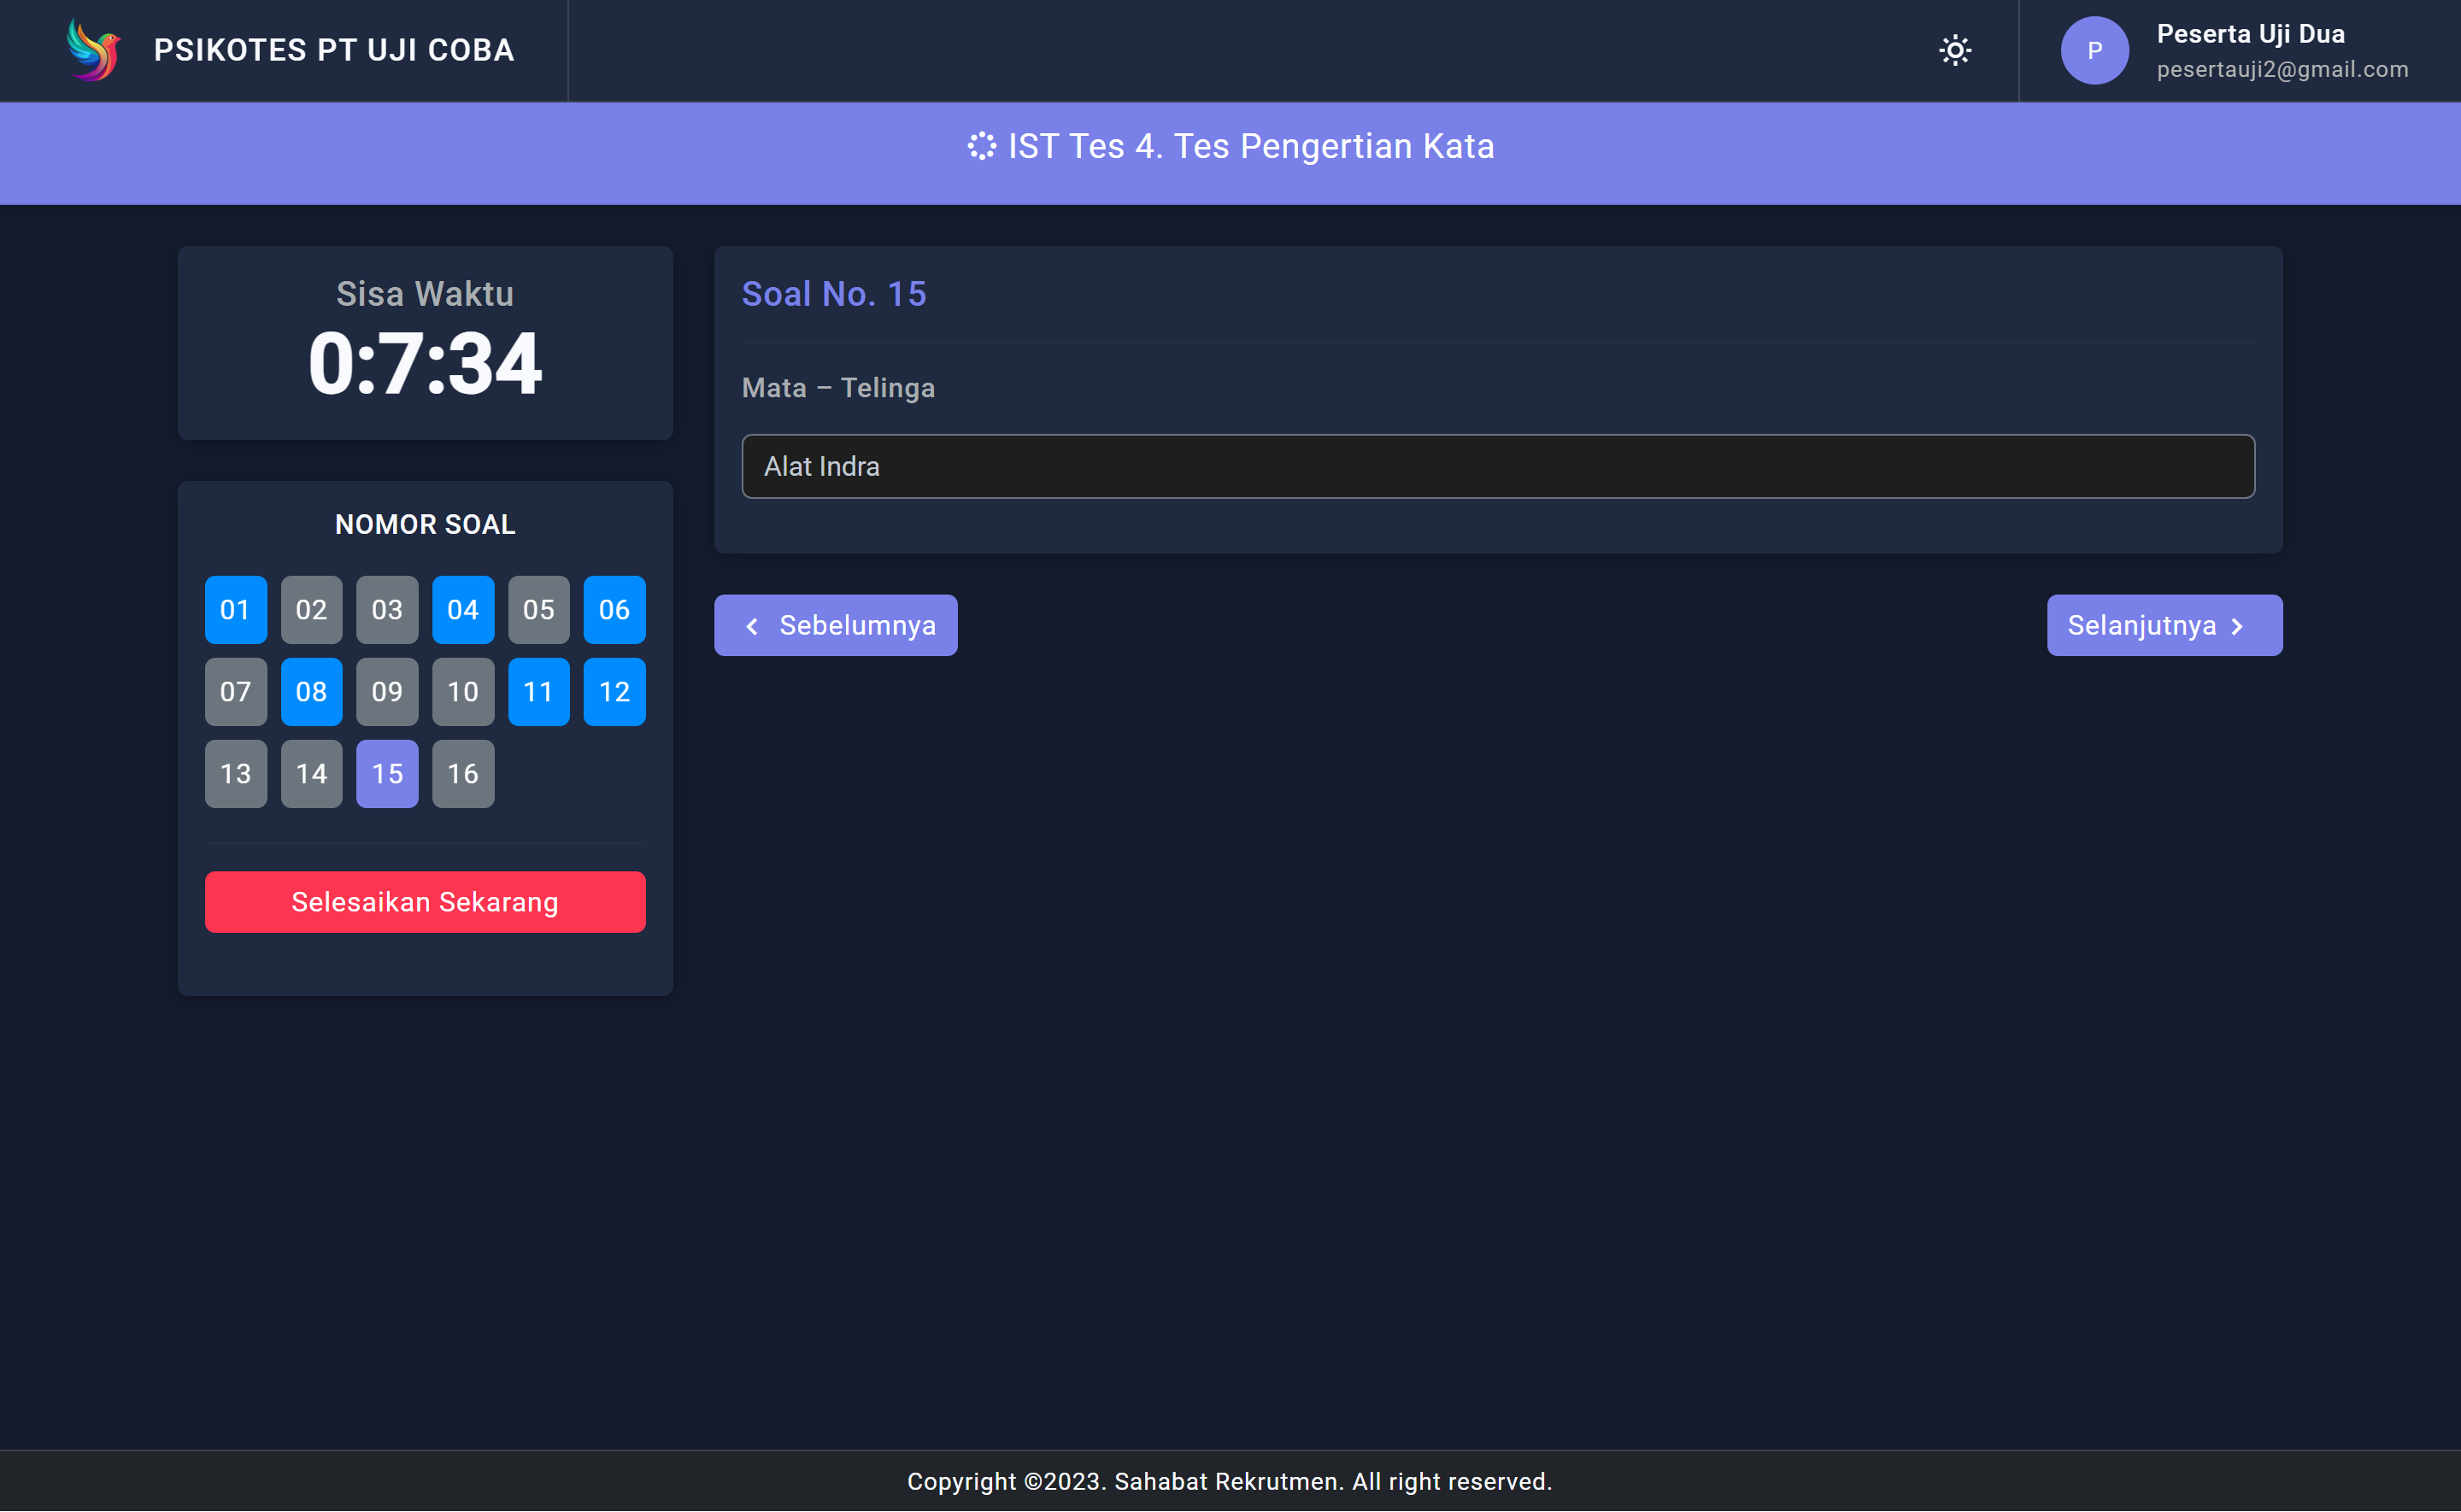This screenshot has width=2461, height=1512.
Task: Click the right chevron on Selanjutnya
Action: coord(2238,626)
